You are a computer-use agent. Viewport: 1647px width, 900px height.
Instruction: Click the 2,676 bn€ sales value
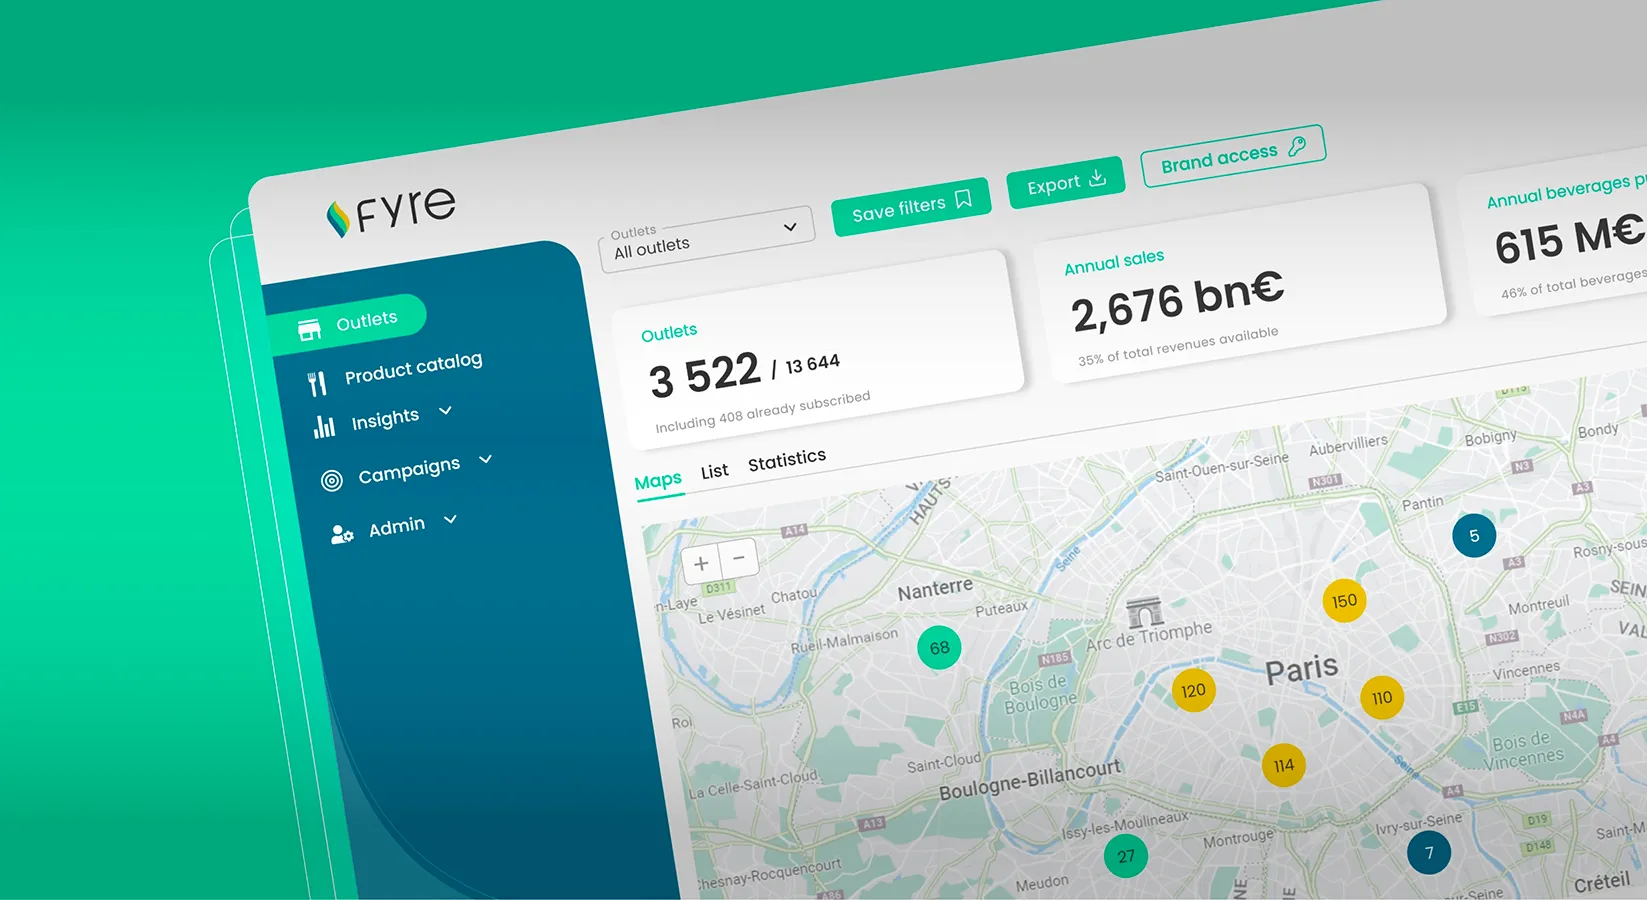[x=1177, y=302]
